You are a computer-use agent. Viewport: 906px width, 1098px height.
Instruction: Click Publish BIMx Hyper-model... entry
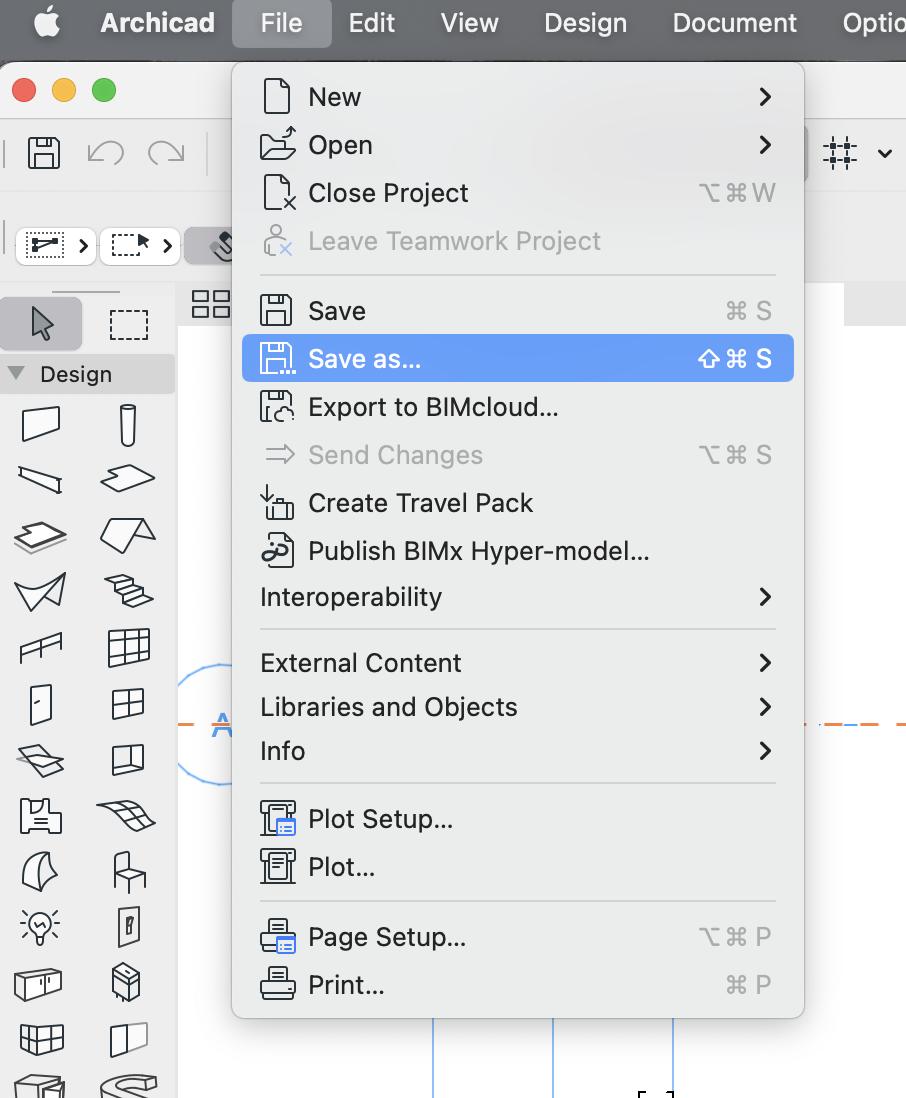(x=478, y=551)
